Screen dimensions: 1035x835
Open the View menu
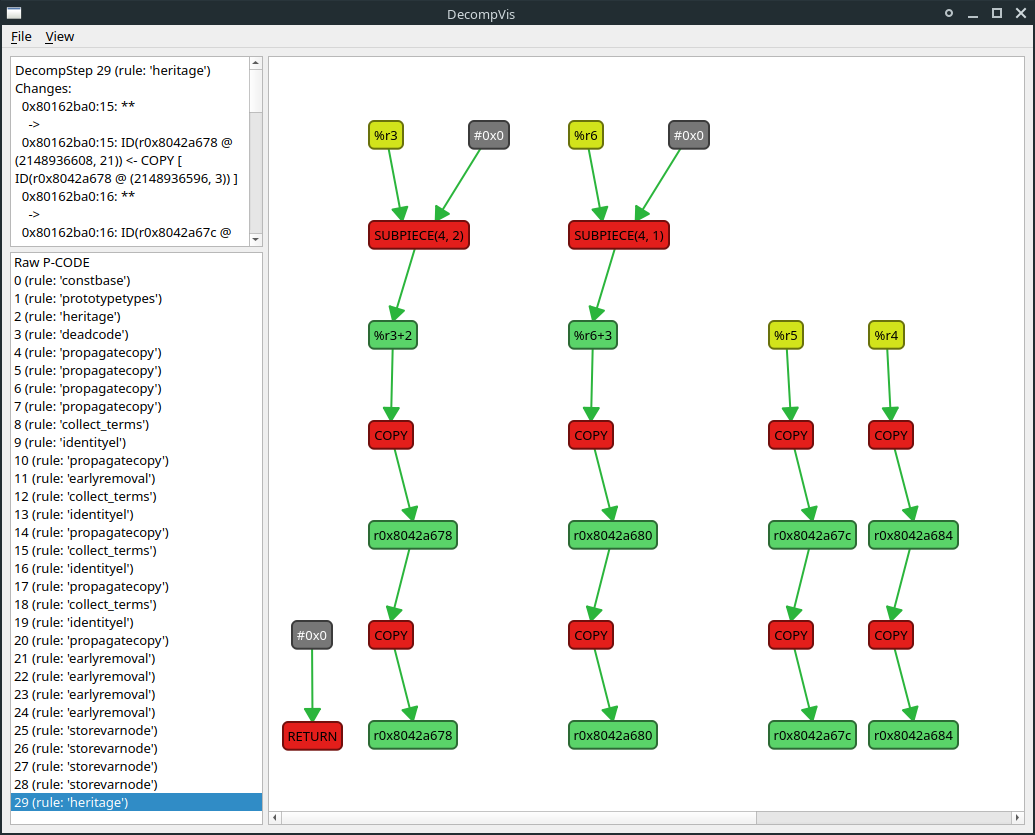pos(59,36)
